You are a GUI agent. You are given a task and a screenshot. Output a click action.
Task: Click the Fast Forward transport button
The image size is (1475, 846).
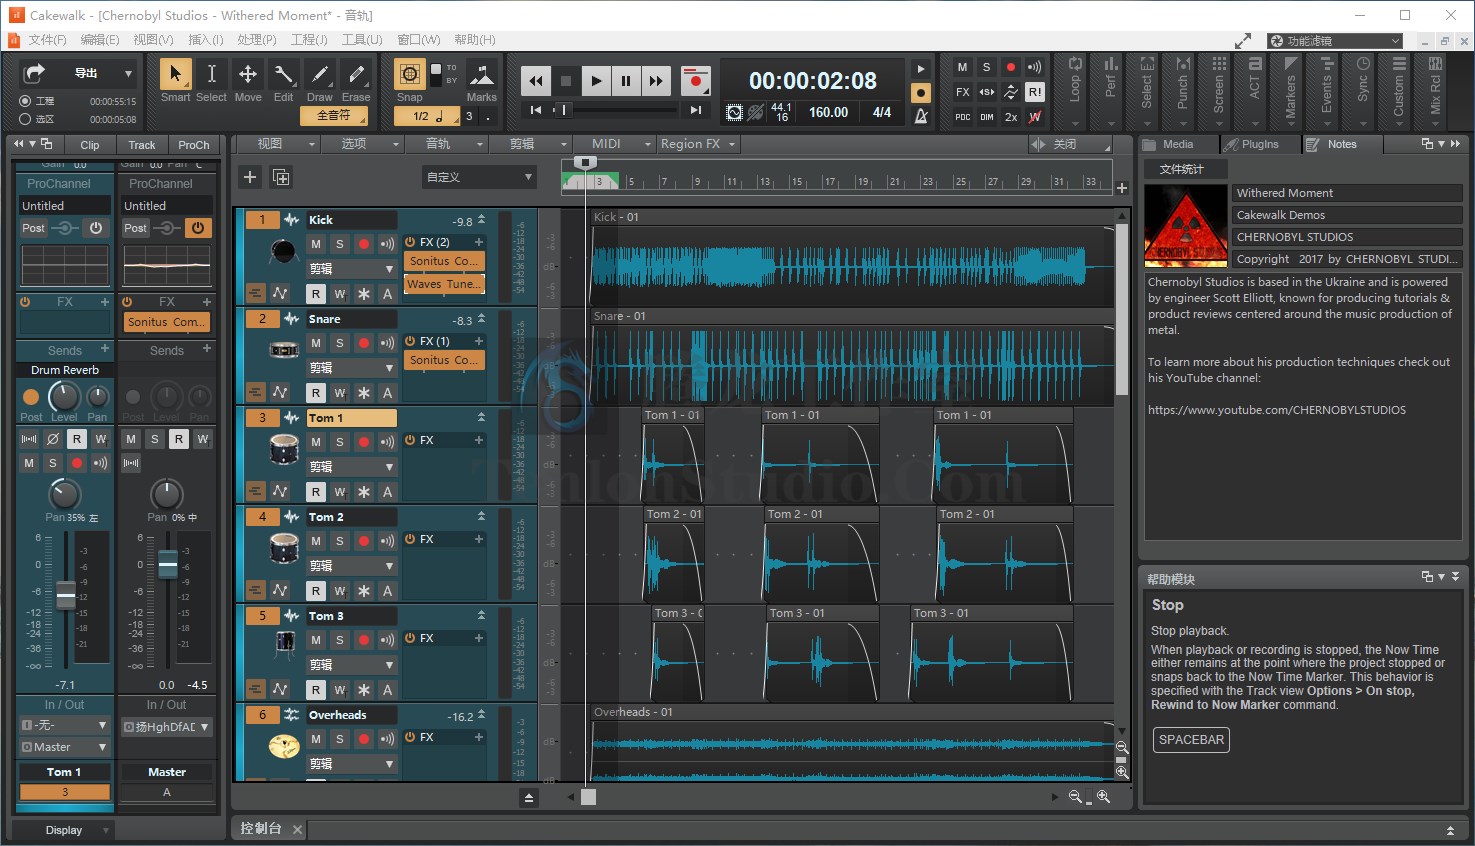tap(656, 81)
